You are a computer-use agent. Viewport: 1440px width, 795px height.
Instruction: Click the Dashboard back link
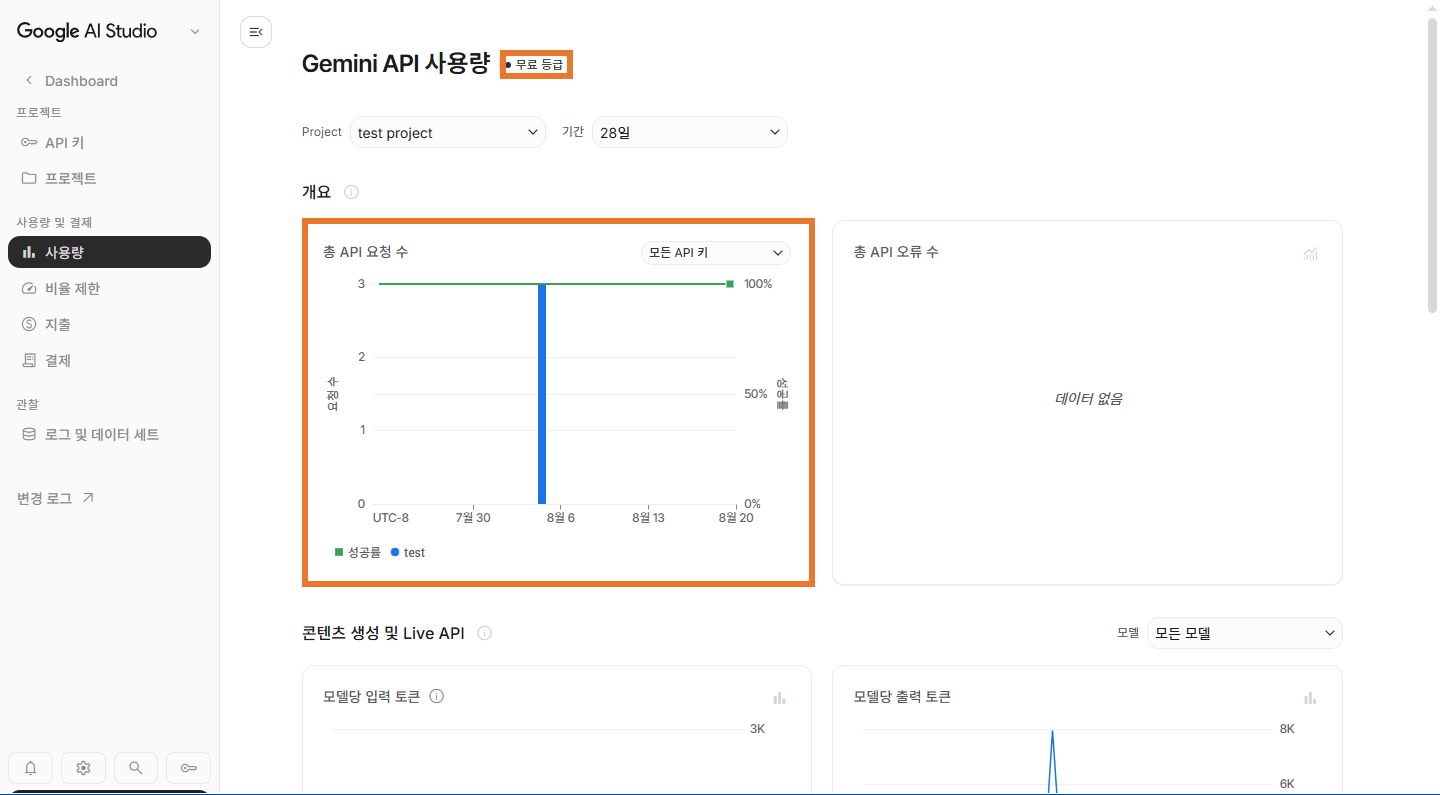(x=70, y=81)
